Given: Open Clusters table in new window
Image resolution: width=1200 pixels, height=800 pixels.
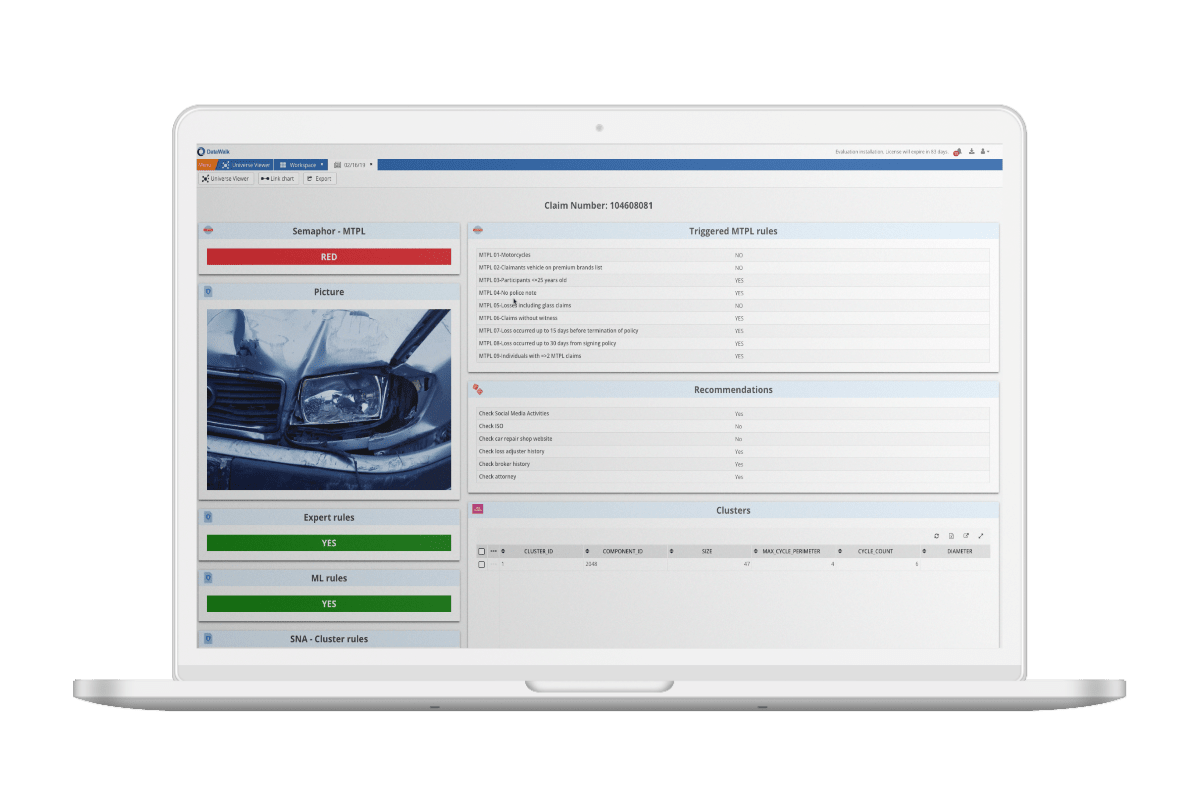Looking at the screenshot, I should 966,536.
